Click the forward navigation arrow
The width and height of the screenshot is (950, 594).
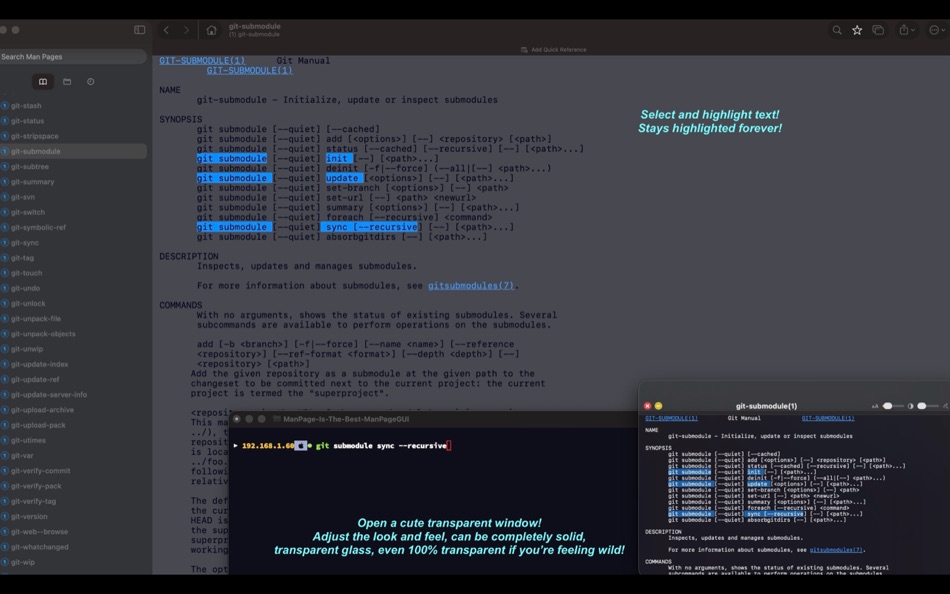pyautogui.click(x=186, y=30)
